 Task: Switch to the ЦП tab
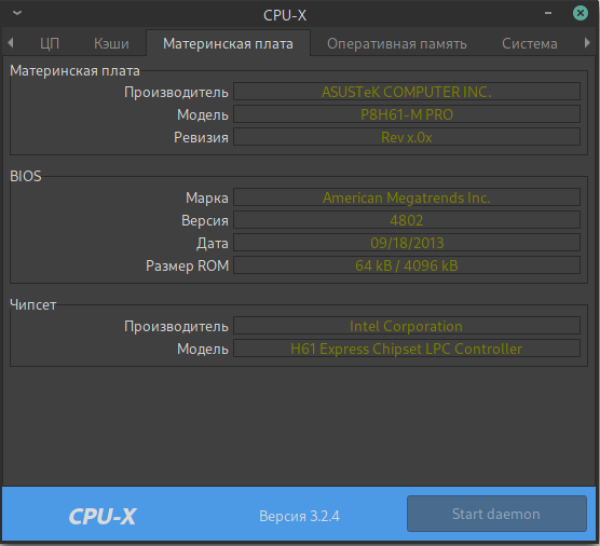(x=49, y=44)
